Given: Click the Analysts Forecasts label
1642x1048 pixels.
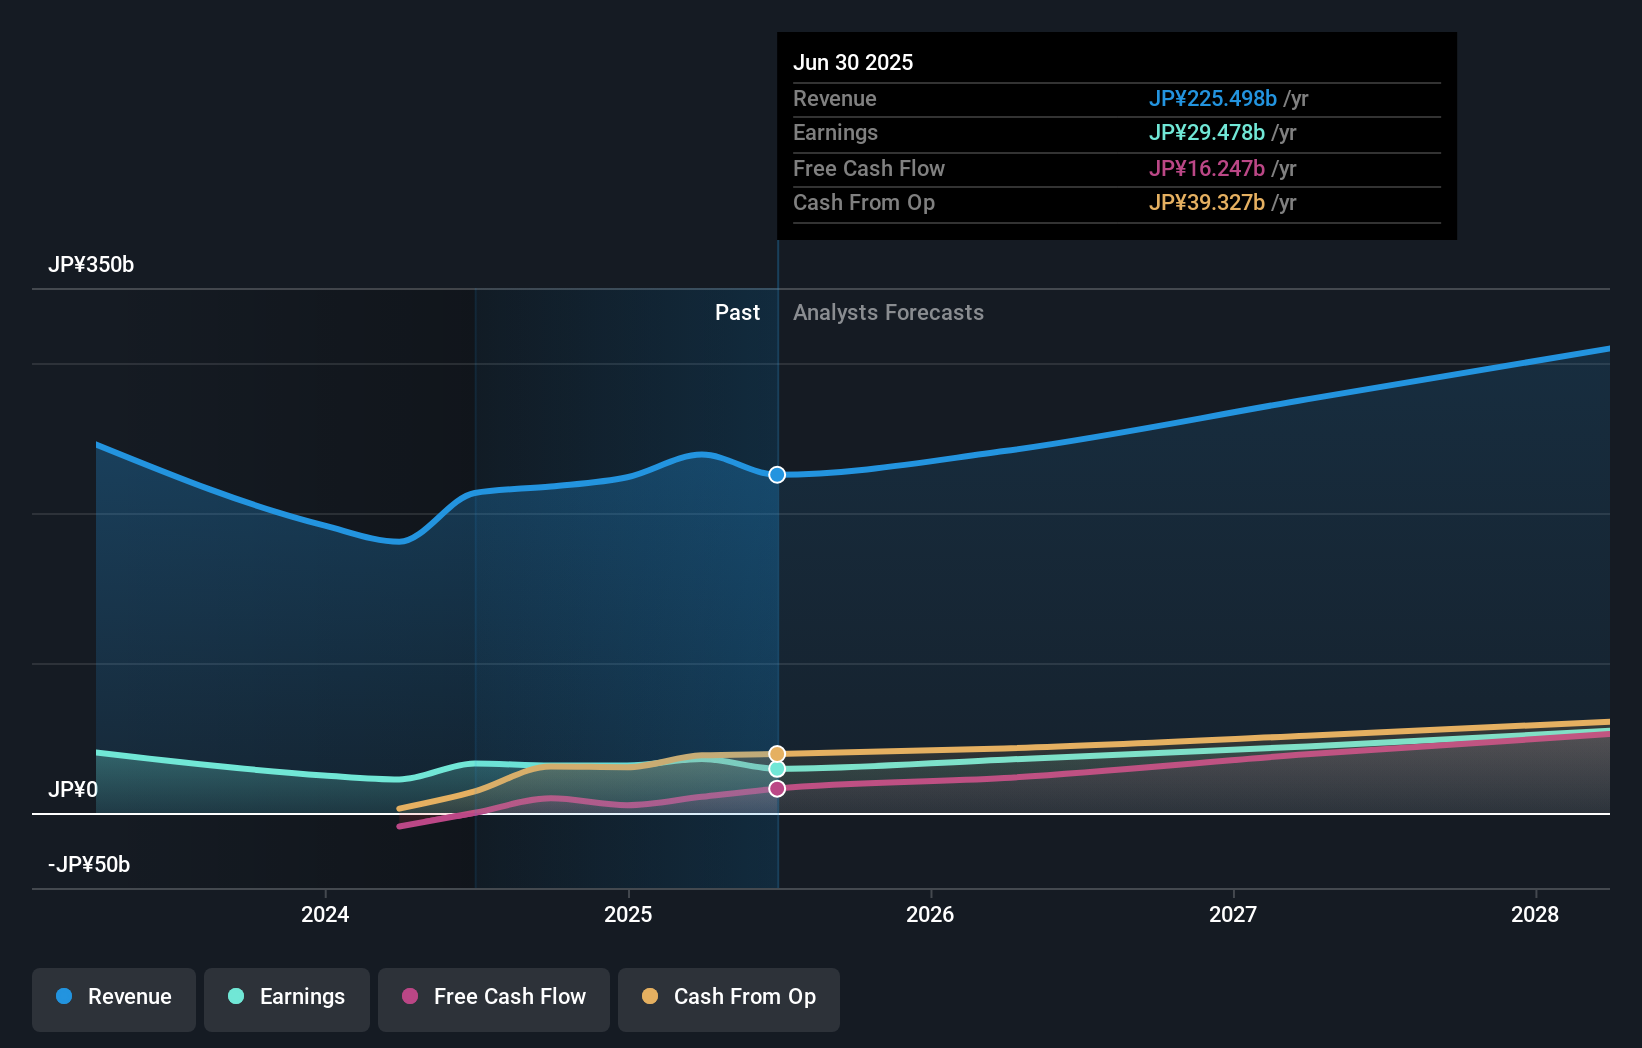Looking at the screenshot, I should coord(888,313).
